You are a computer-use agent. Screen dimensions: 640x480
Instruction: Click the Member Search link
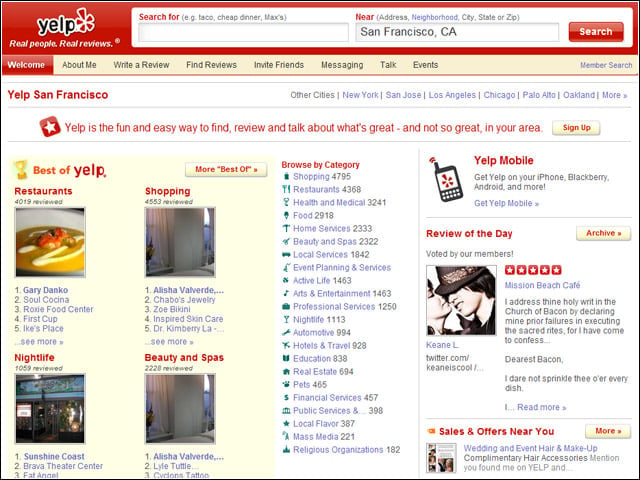tap(606, 65)
